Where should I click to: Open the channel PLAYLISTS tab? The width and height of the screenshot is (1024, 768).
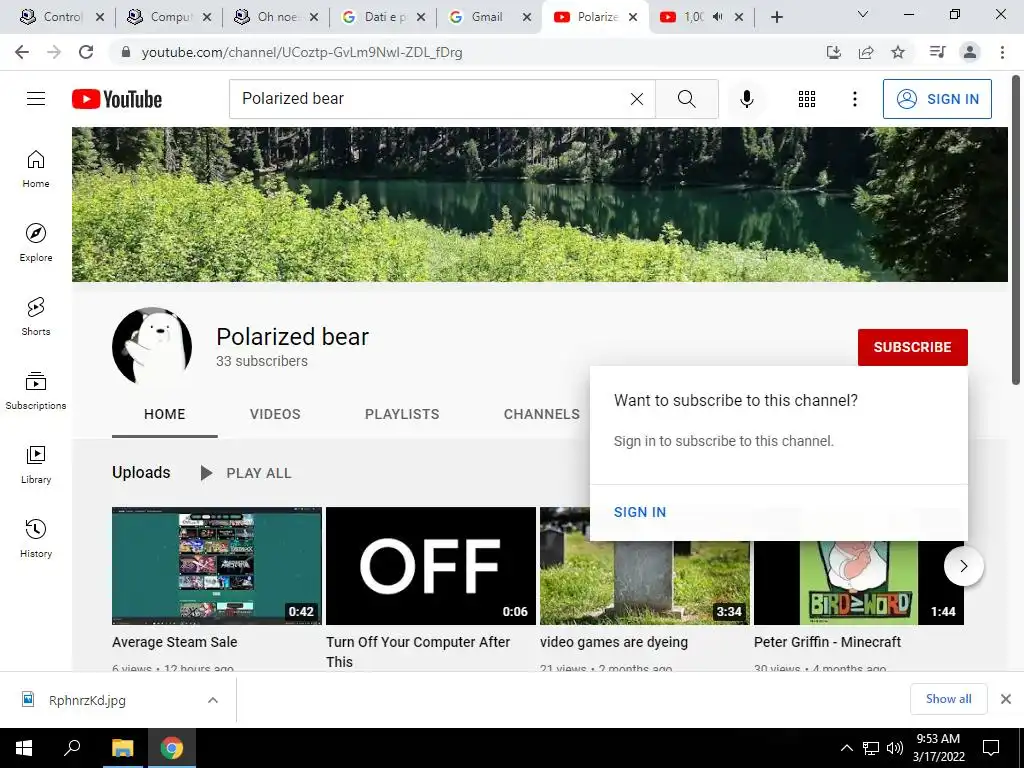click(402, 414)
